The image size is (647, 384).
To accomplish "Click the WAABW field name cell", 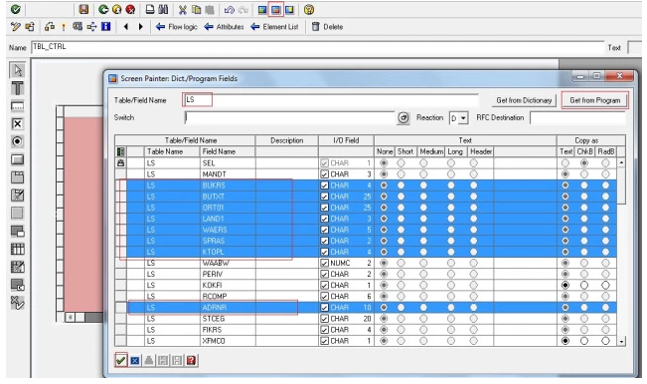I will (228, 263).
